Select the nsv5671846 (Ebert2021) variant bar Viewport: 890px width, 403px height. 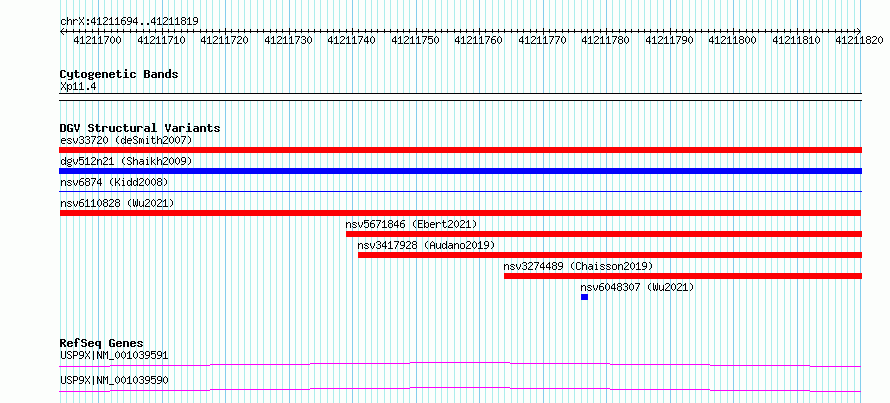[x=604, y=234]
